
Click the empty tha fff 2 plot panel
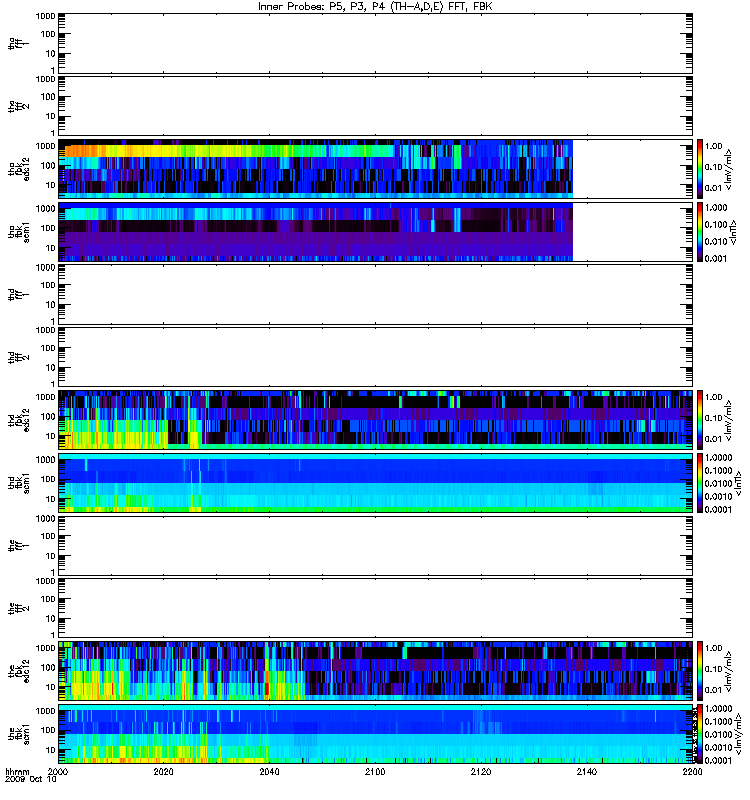(x=376, y=106)
